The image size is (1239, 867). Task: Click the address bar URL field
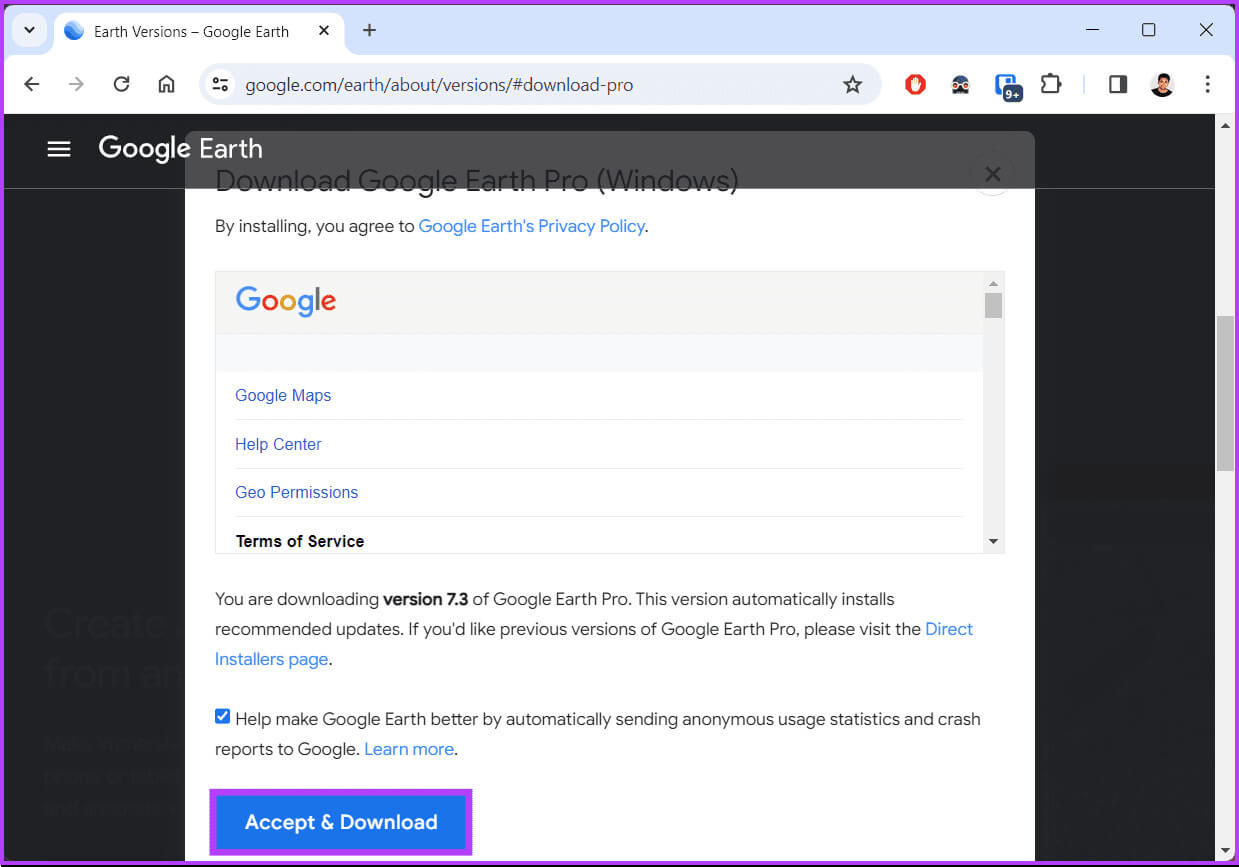[x=538, y=85]
